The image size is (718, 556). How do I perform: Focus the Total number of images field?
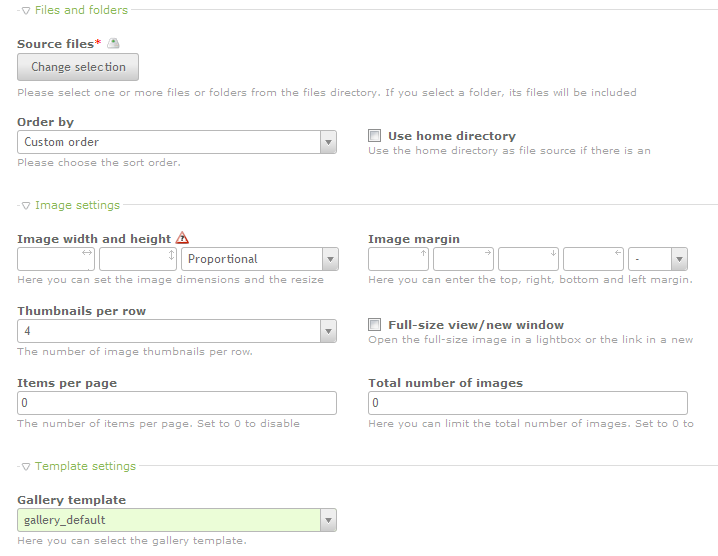pos(527,402)
